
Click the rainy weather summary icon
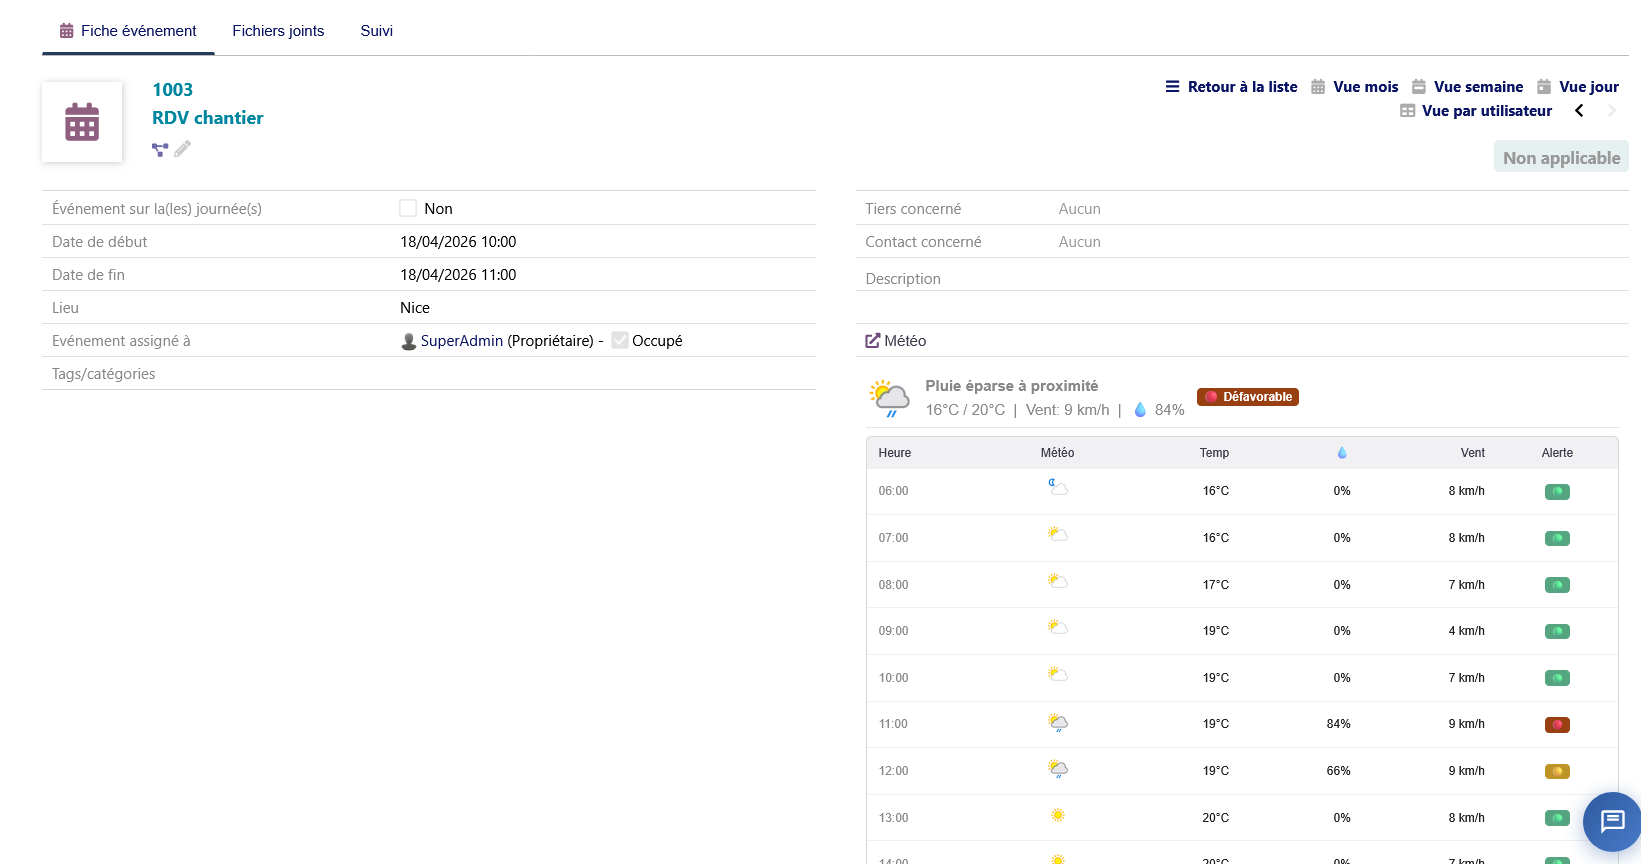click(889, 398)
